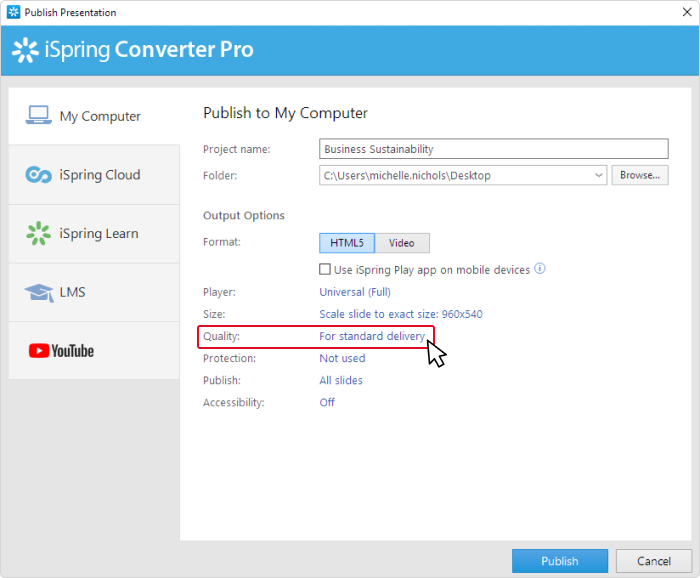Select the My Computer laptop icon
Image resolution: width=700 pixels, height=578 pixels.
[38, 115]
